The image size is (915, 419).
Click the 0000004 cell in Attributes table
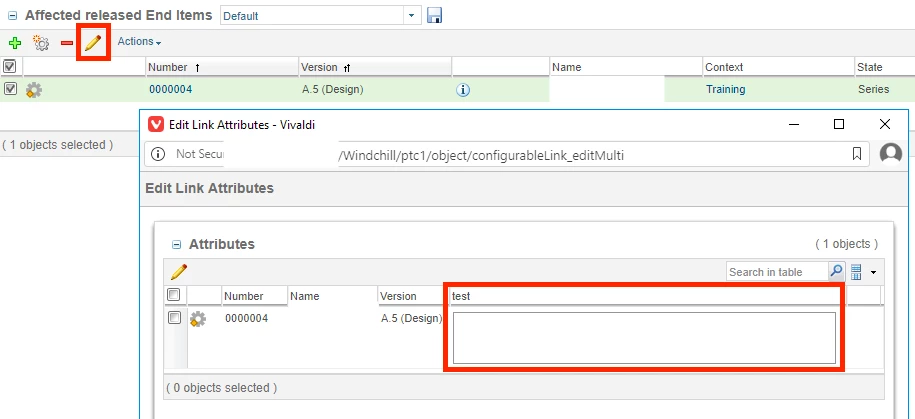click(x=246, y=319)
